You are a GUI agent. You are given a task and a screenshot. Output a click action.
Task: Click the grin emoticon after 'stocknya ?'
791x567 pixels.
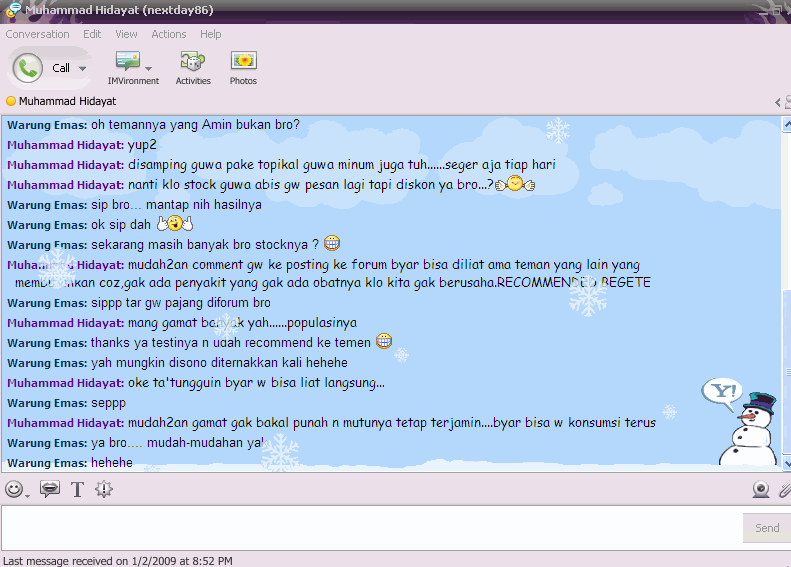pos(332,243)
